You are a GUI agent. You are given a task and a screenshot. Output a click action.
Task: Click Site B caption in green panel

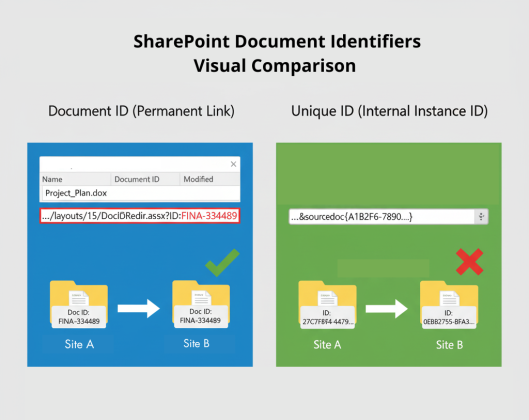449,345
